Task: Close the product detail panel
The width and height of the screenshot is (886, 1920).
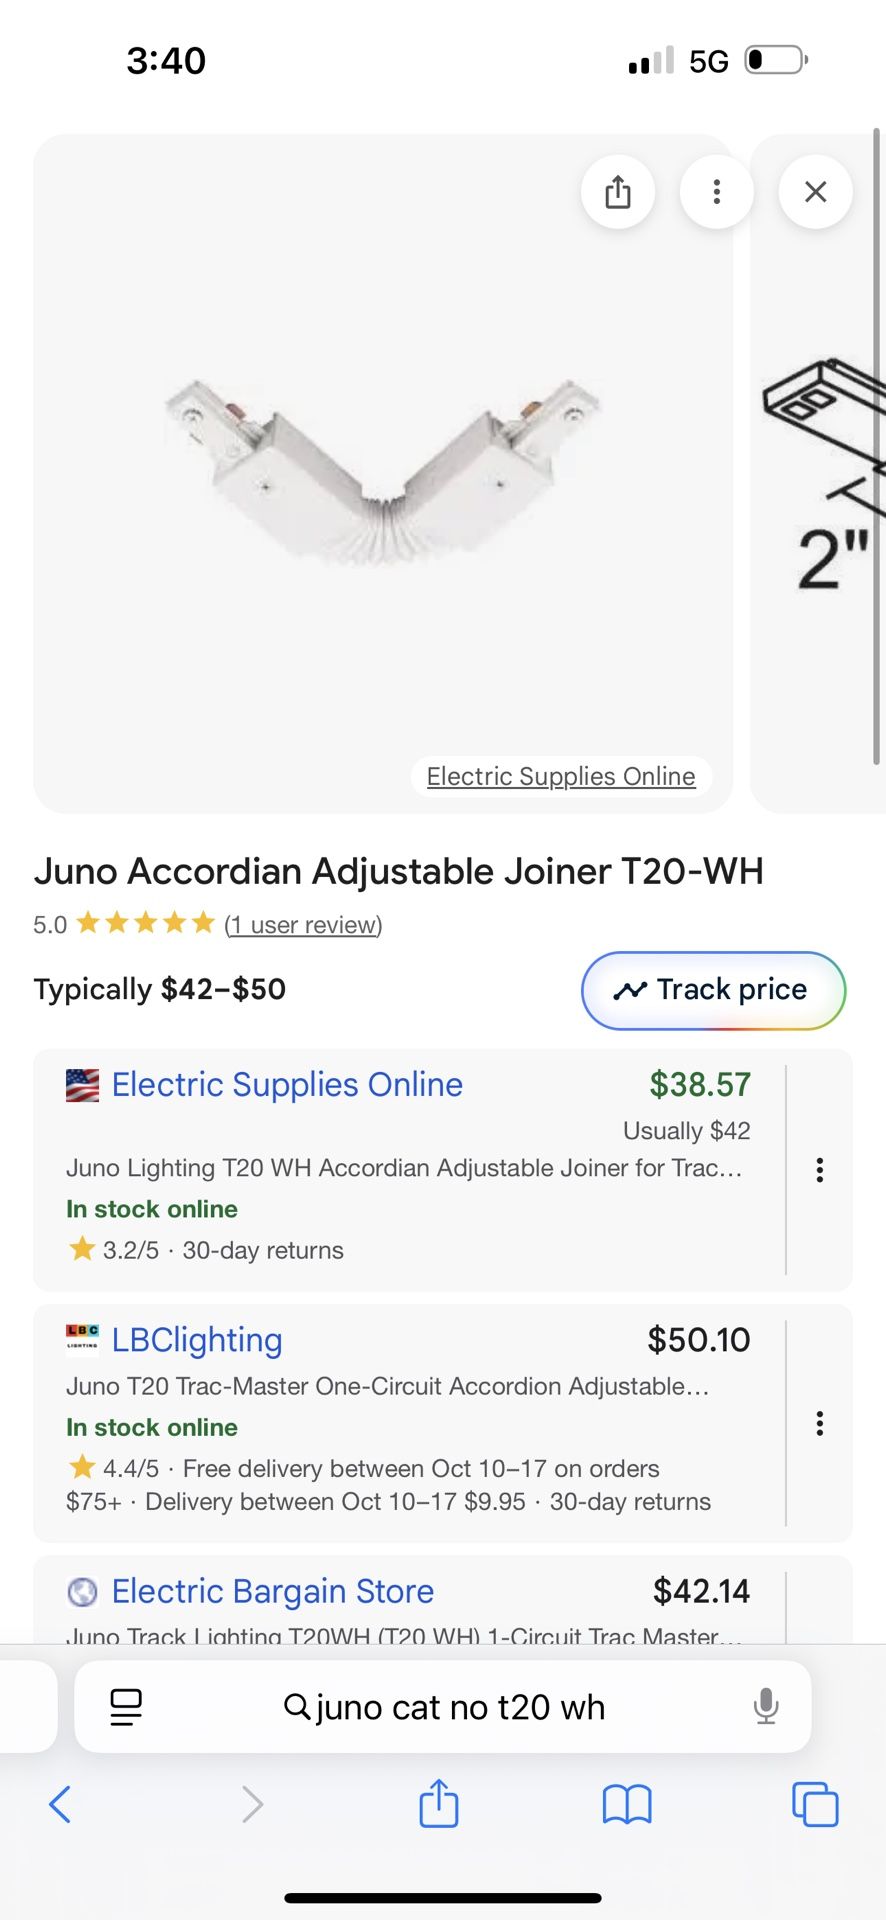Action: 815,192
